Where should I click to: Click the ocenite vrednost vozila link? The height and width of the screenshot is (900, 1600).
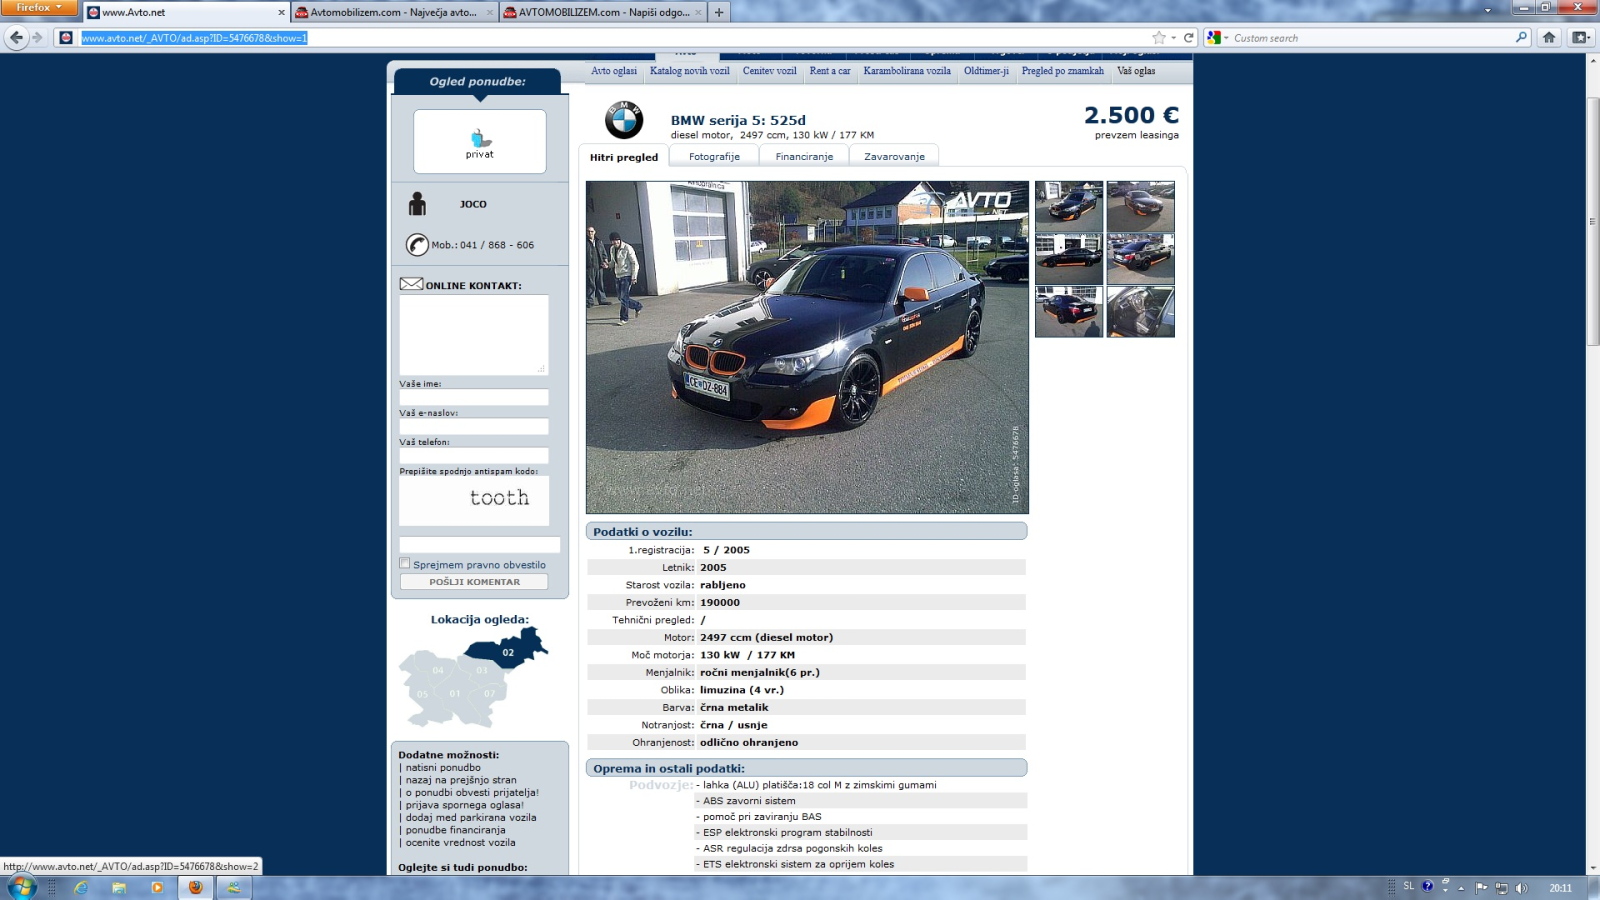[461, 843]
